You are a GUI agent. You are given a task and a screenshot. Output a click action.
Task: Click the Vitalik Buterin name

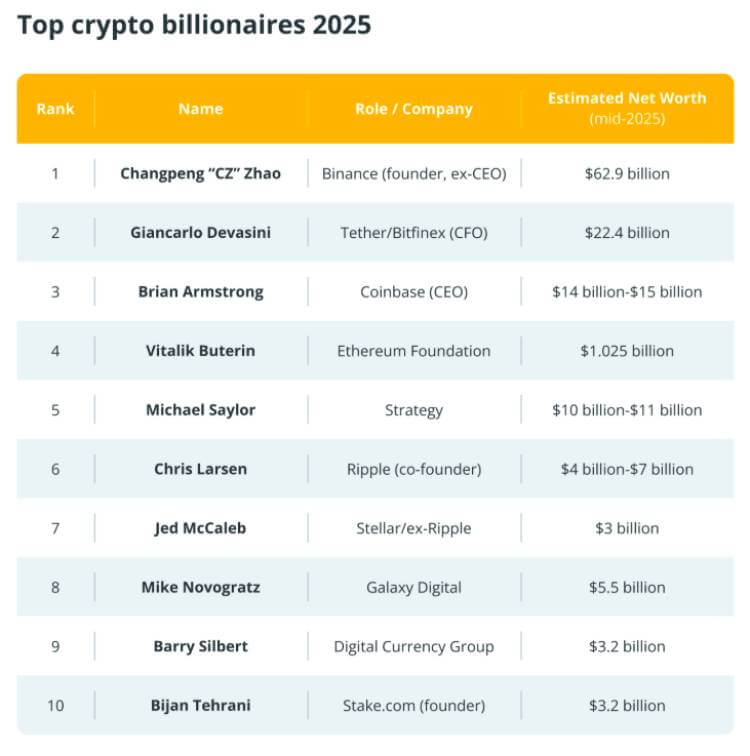(200, 351)
